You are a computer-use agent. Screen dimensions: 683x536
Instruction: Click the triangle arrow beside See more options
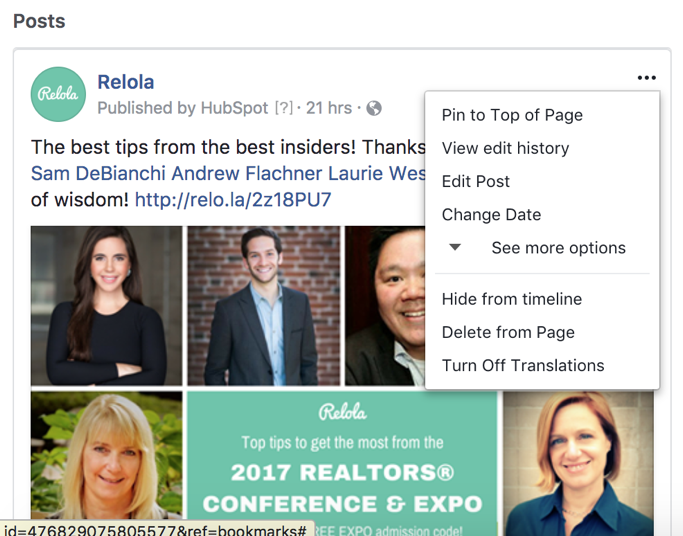tap(455, 247)
